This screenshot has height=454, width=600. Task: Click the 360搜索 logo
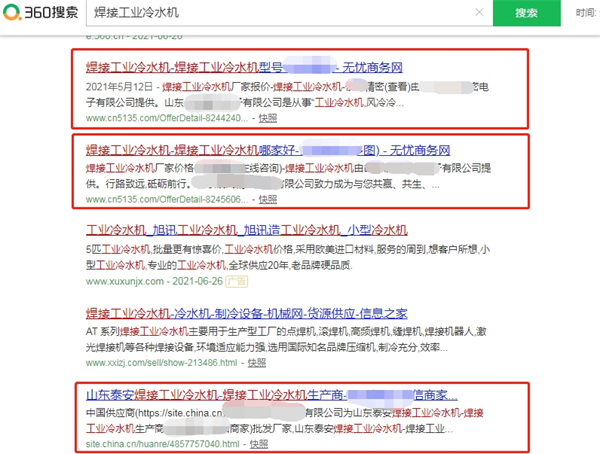[x=41, y=12]
